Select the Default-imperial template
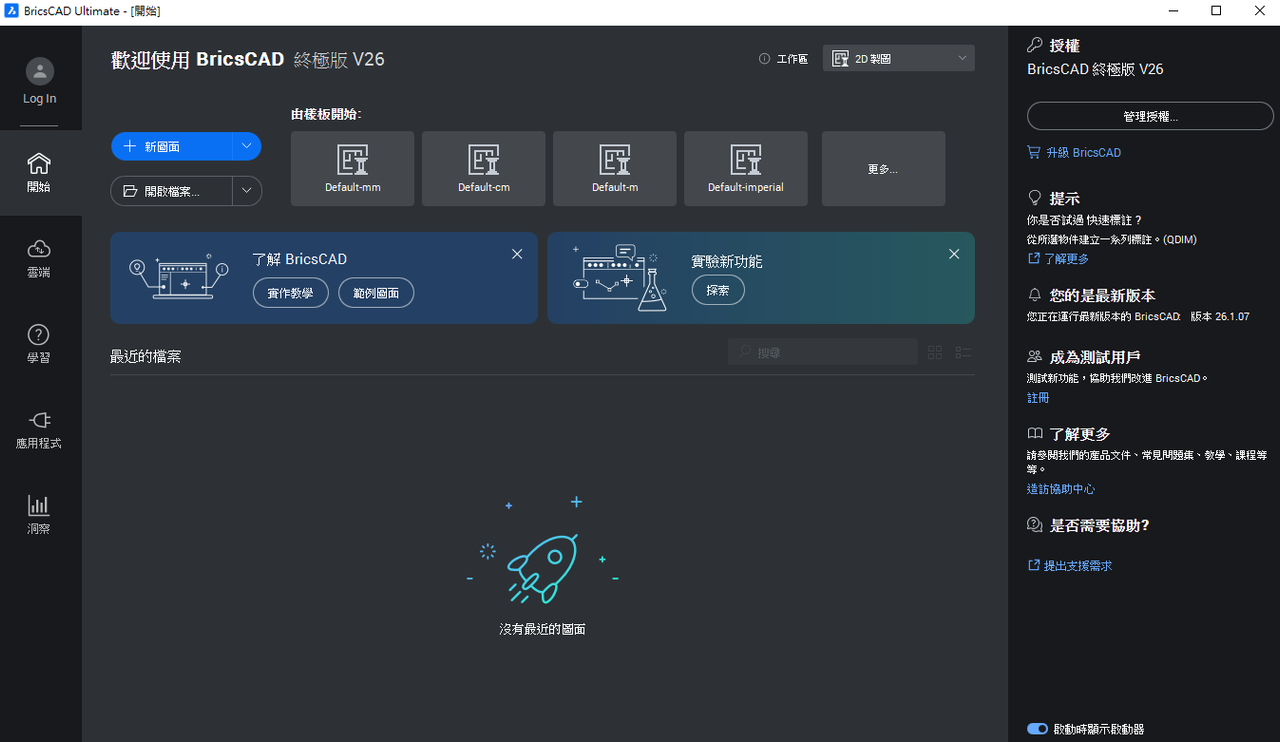1280x742 pixels. point(746,168)
